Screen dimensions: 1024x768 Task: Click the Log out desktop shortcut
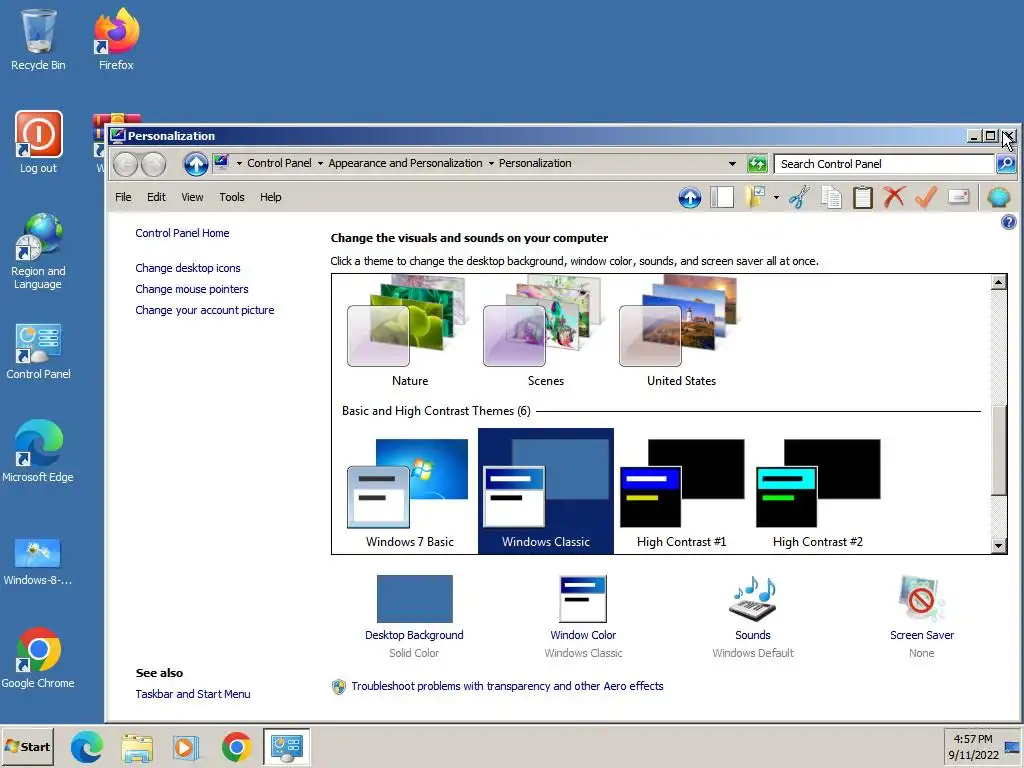[x=39, y=142]
